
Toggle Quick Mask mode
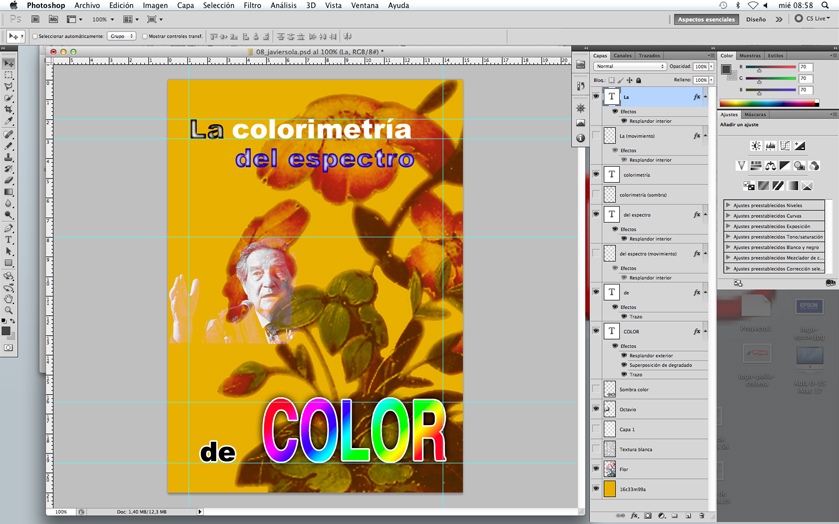pos(9,348)
